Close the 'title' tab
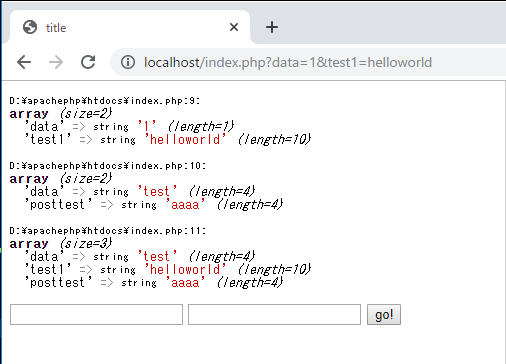 [234, 27]
